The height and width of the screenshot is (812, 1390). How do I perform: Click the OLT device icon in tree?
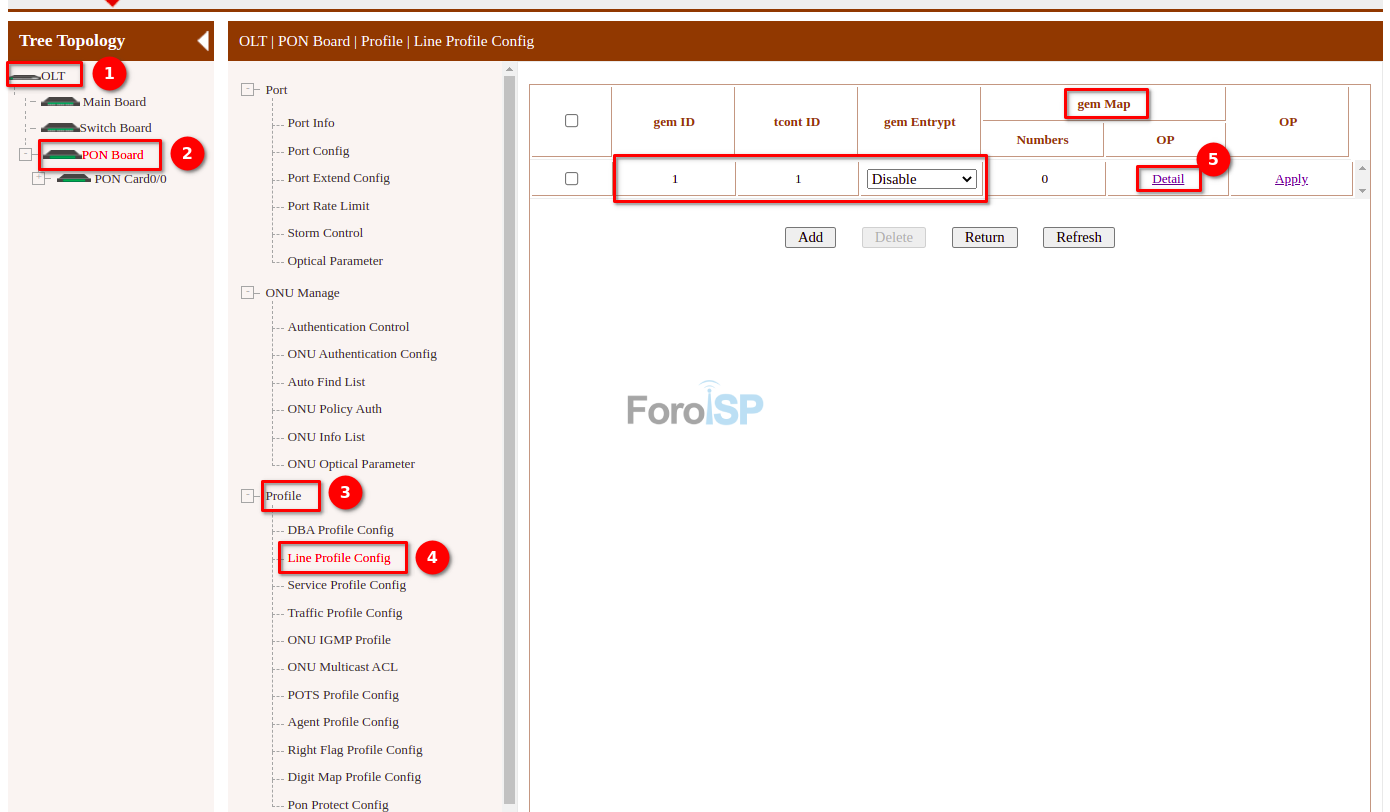(x=25, y=77)
